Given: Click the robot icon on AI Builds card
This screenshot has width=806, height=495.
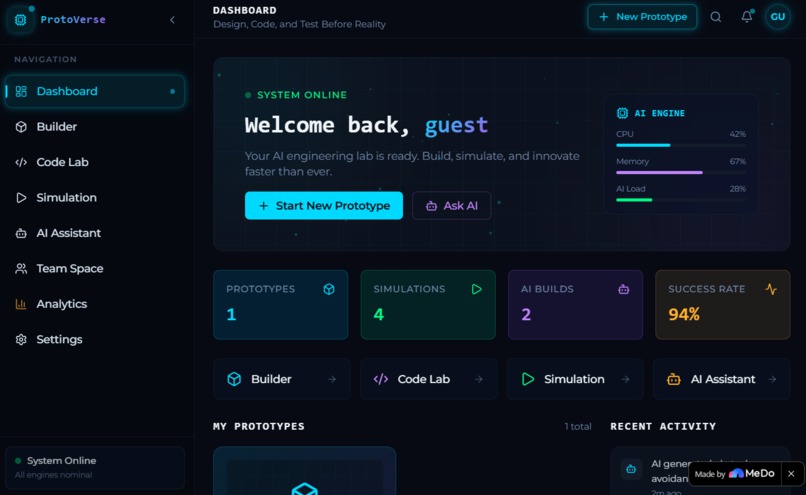Looking at the screenshot, I should click(x=624, y=289).
